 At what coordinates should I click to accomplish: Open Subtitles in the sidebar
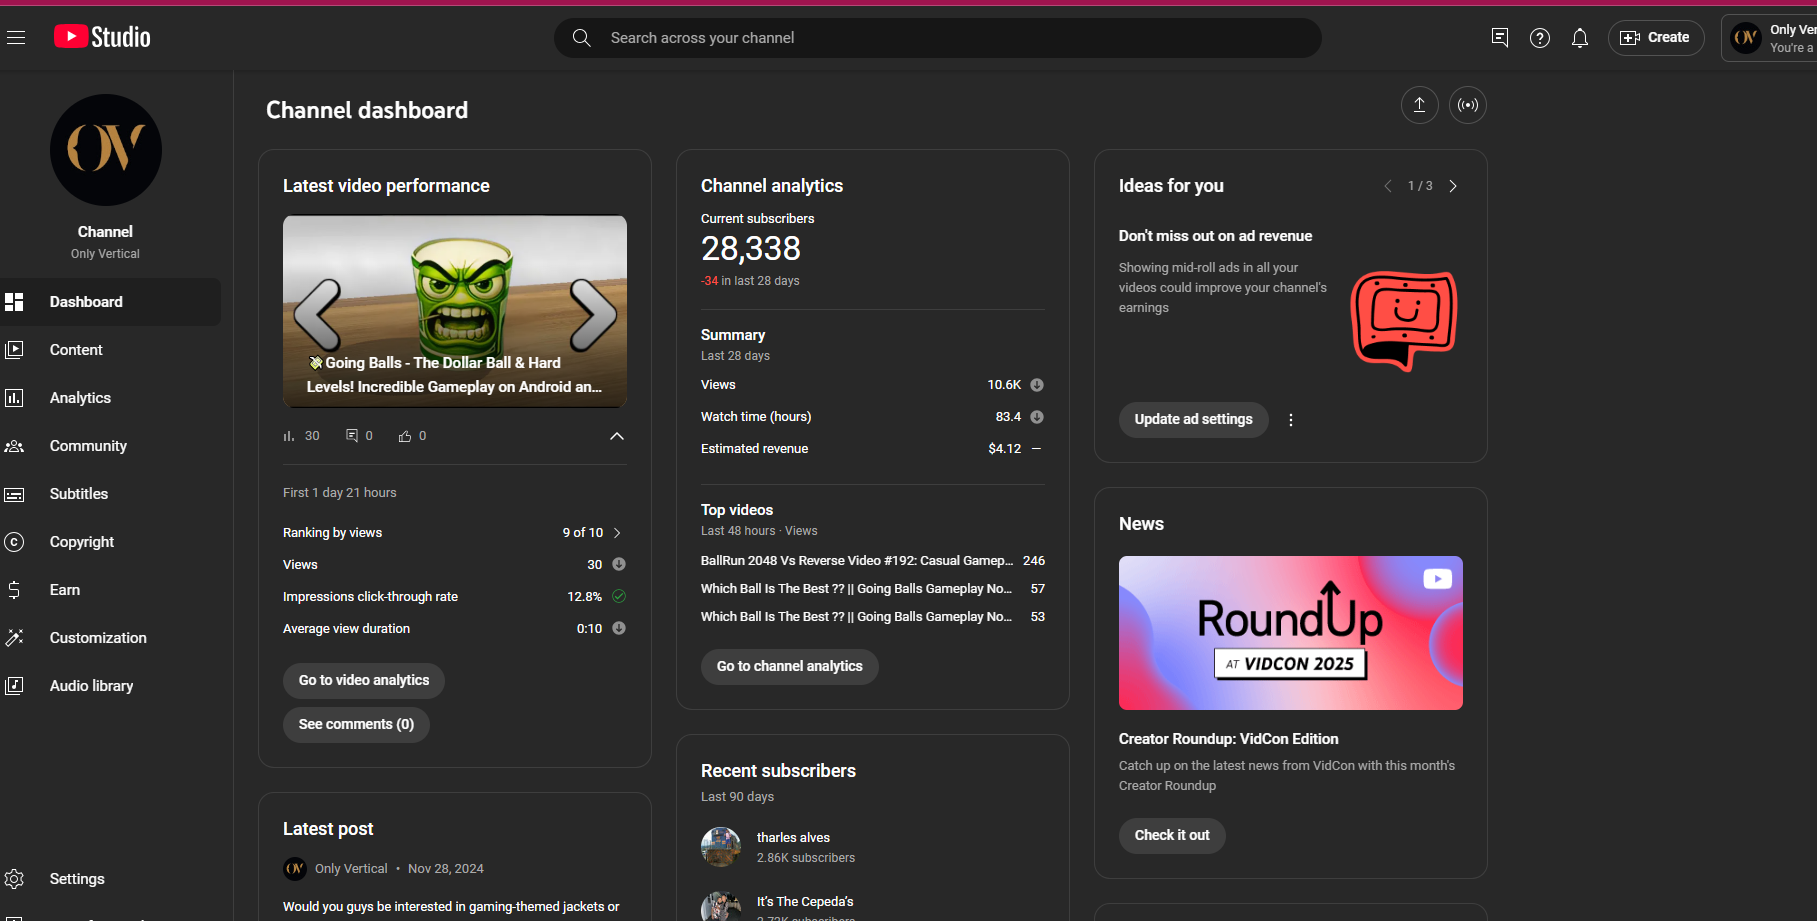110,494
